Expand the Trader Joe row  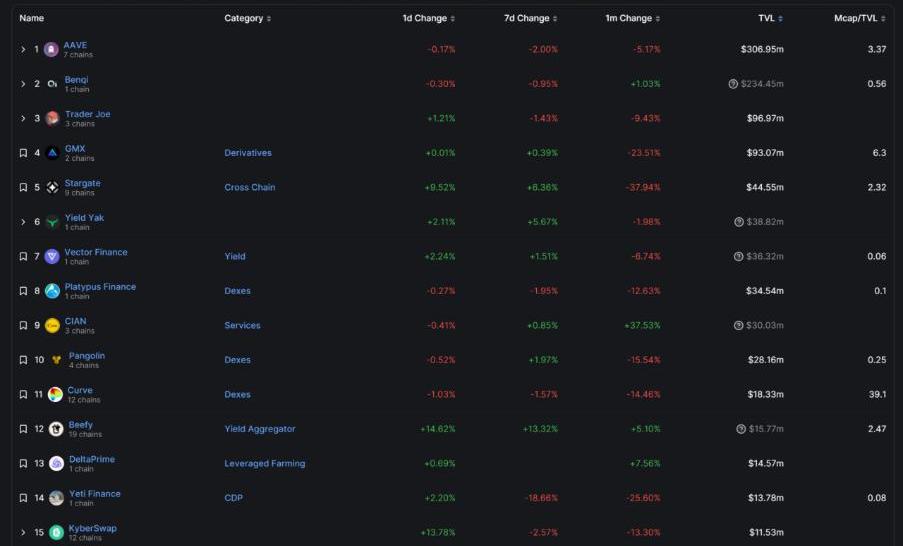pos(23,118)
